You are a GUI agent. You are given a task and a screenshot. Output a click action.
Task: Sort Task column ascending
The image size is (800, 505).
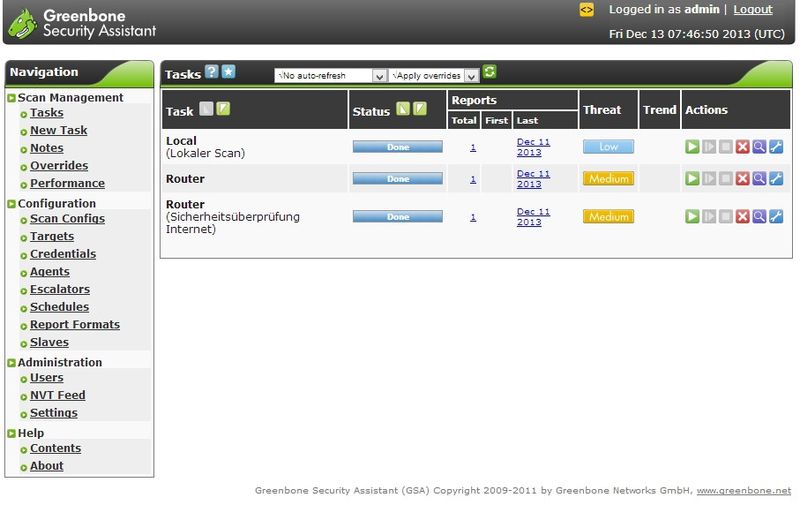click(206, 109)
